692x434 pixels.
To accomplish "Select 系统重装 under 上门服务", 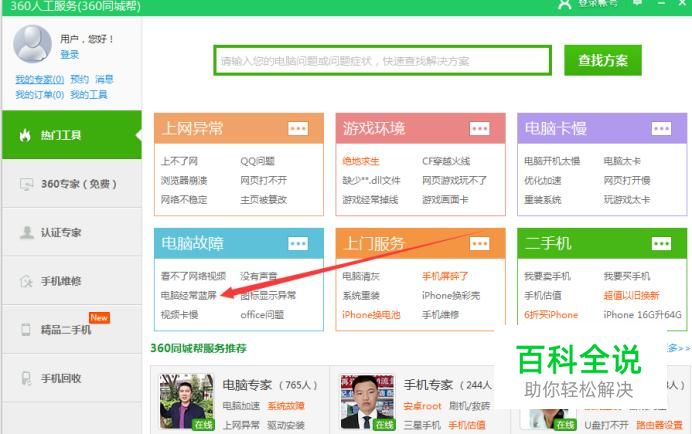I will pyautogui.click(x=361, y=295).
